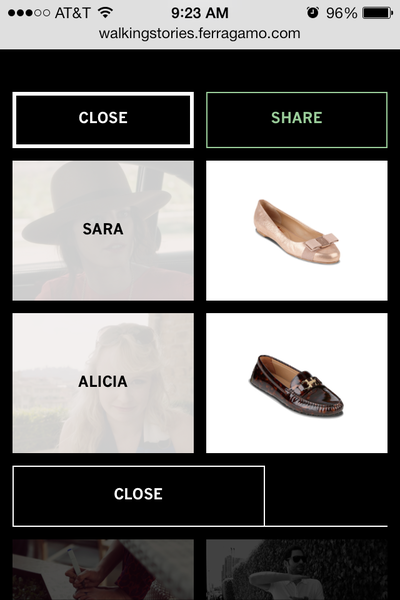This screenshot has height=600, width=400.
Task: Open Sara's story tile
Action: click(103, 230)
